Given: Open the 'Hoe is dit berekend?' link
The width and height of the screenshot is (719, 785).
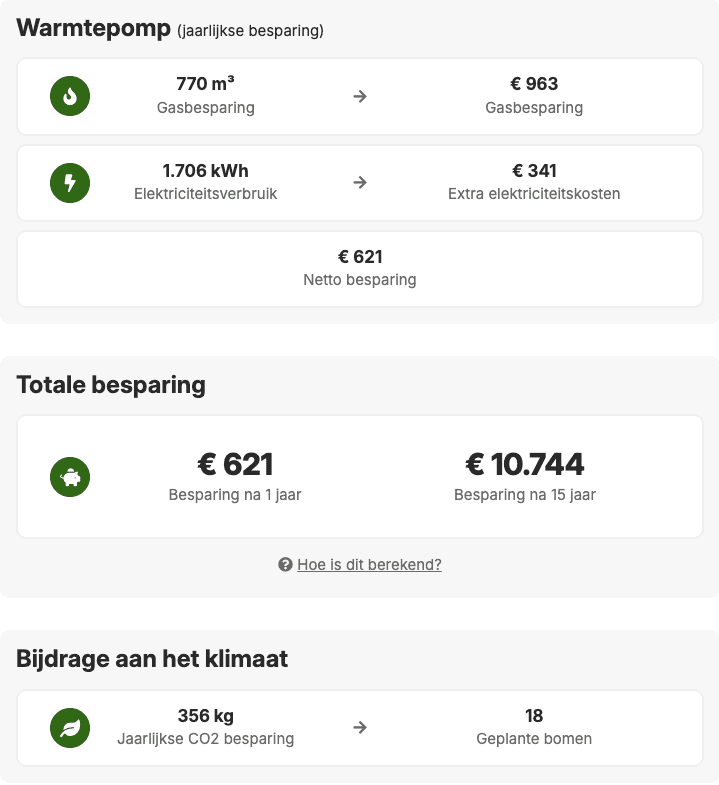Looking at the screenshot, I should [x=369, y=565].
